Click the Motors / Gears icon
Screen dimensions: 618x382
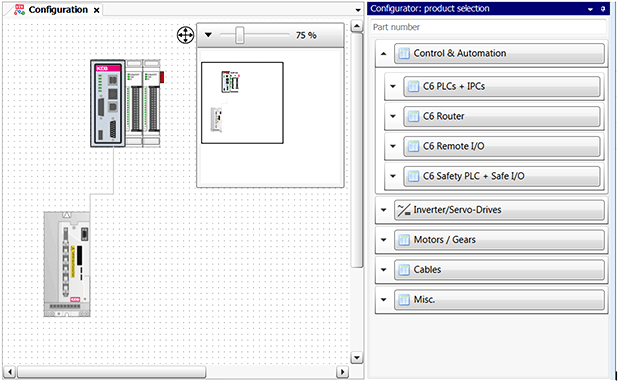point(404,240)
